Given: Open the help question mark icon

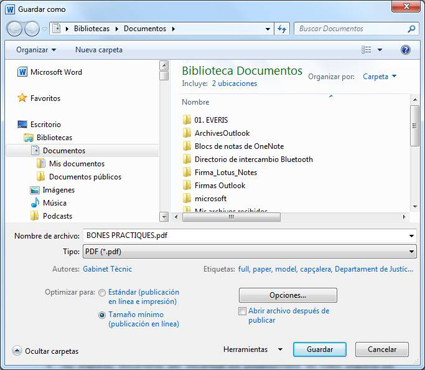Looking at the screenshot, I should [x=405, y=50].
